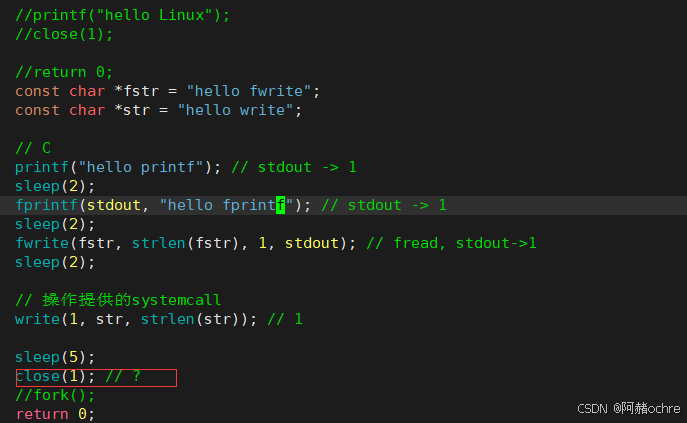Screen dimensions: 687x423
Task: Click the "hello write" string literal
Action: click(x=235, y=110)
